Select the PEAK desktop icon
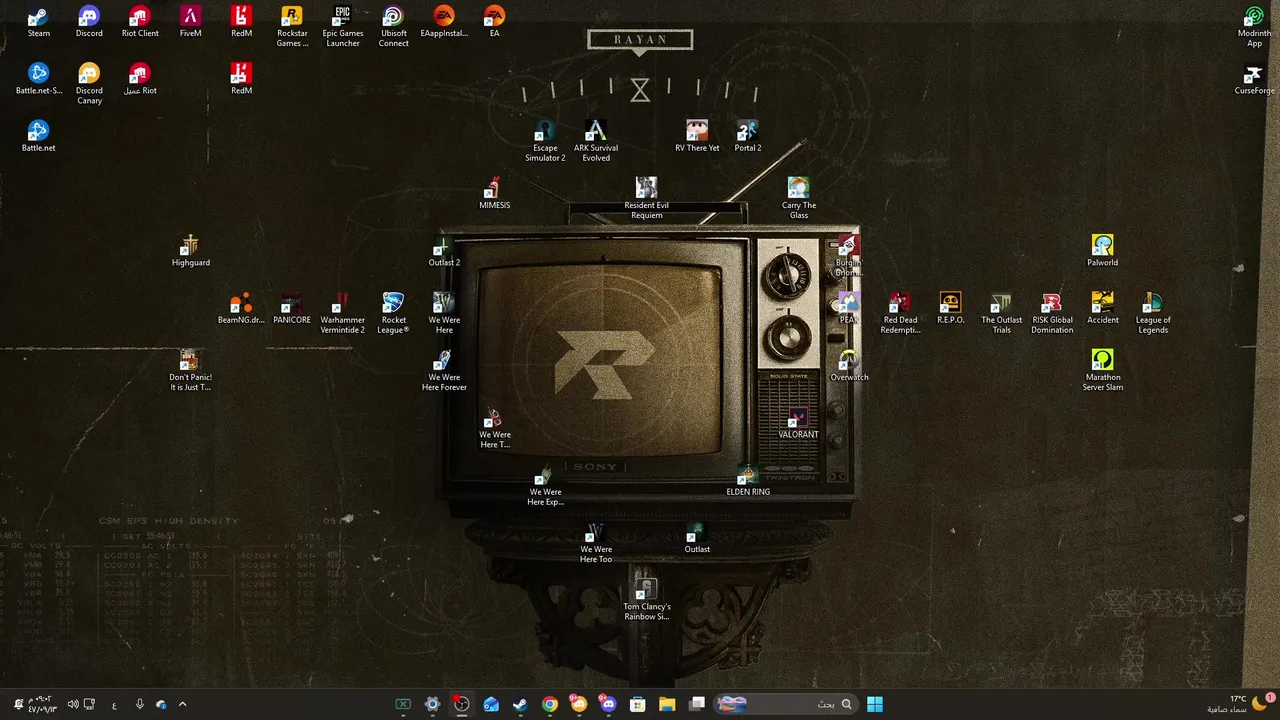The height and width of the screenshot is (720, 1280). tap(848, 308)
